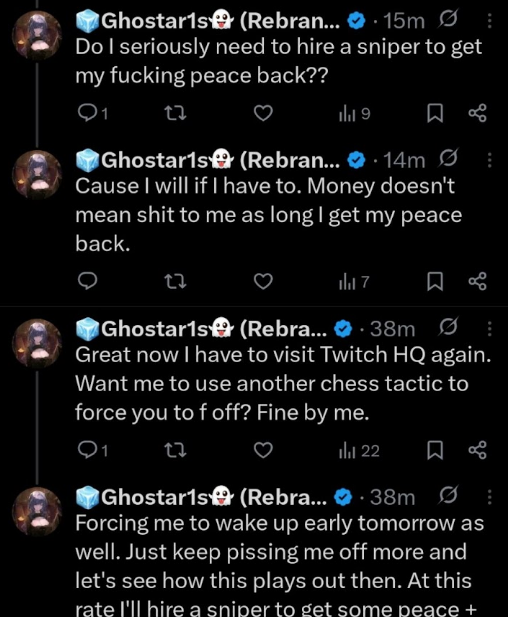Share the 15m tweet
Viewport: 508px width, 617px height.
(x=478, y=113)
